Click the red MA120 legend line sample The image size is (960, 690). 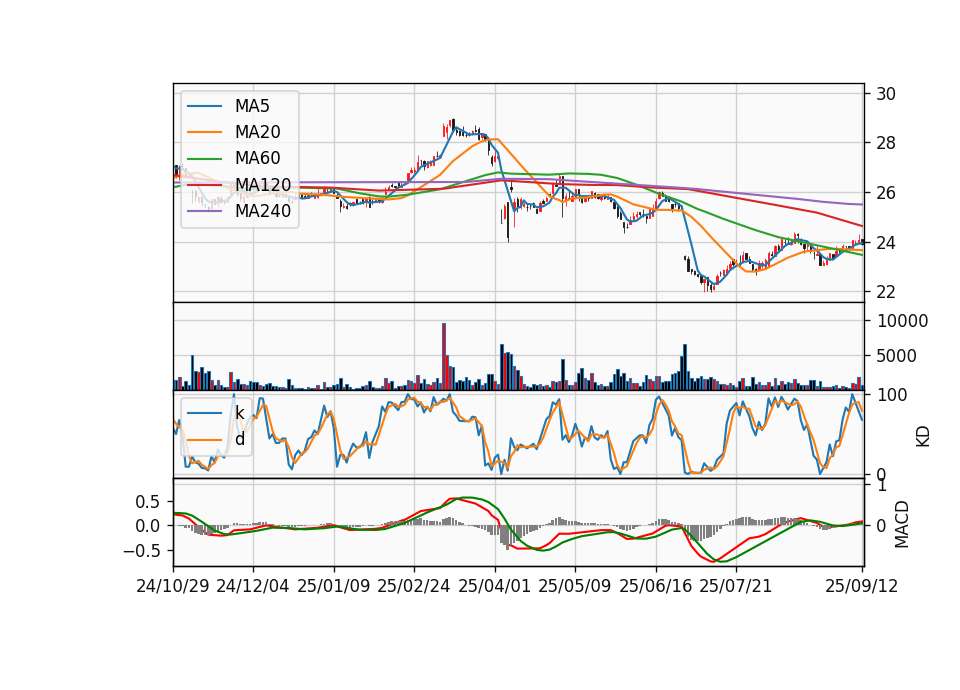coord(204,184)
